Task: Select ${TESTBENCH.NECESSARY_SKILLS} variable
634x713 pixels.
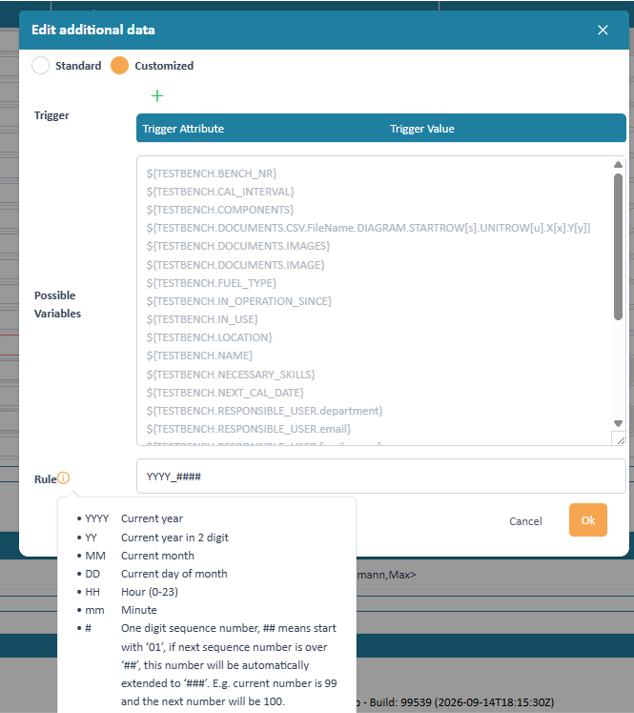Action: (231, 374)
